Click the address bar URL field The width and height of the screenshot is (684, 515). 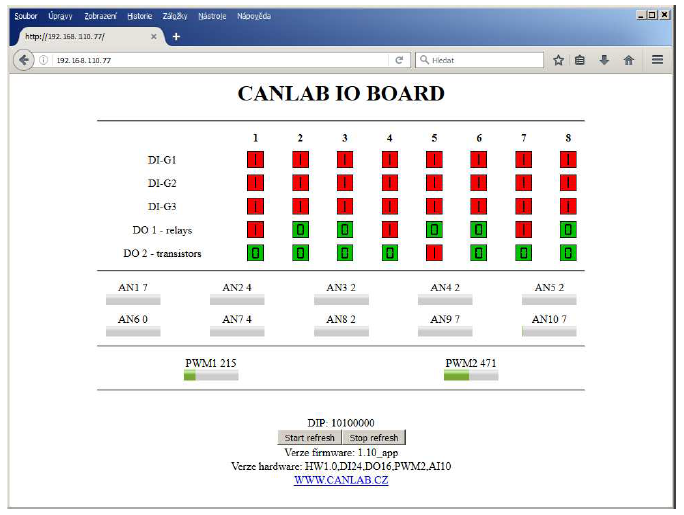220,60
